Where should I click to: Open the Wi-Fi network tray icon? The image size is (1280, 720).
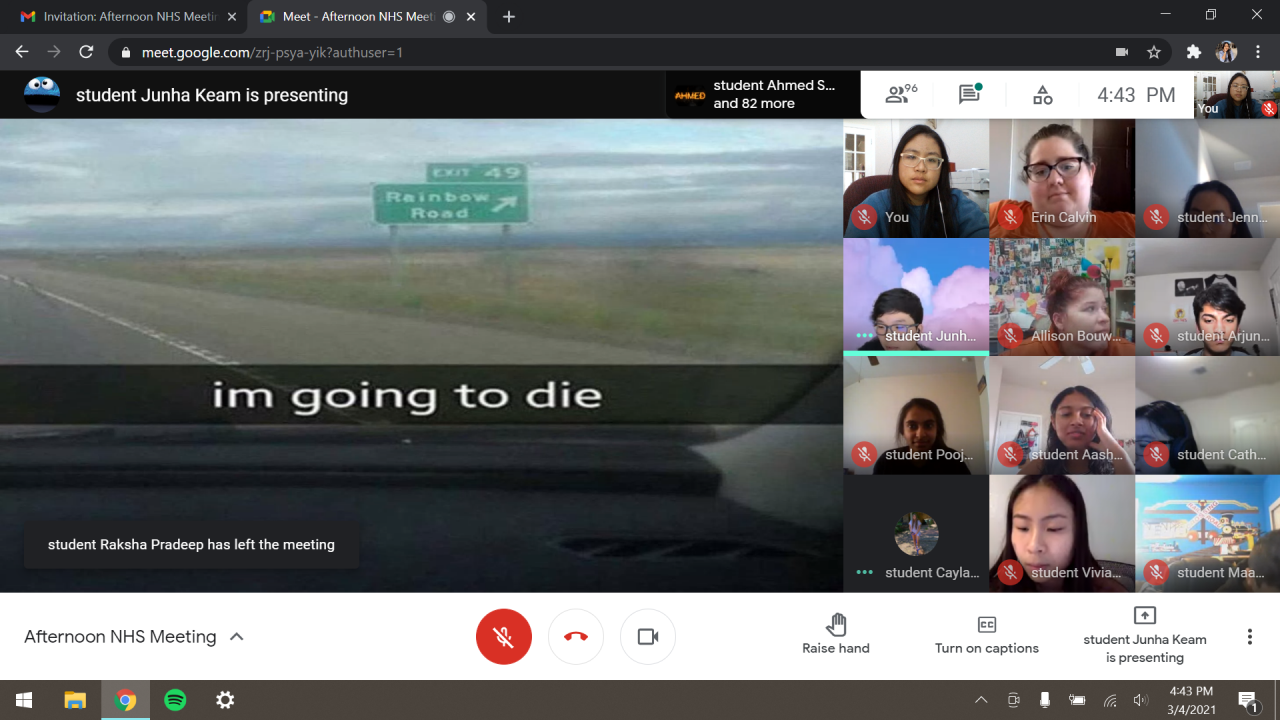click(x=1110, y=700)
